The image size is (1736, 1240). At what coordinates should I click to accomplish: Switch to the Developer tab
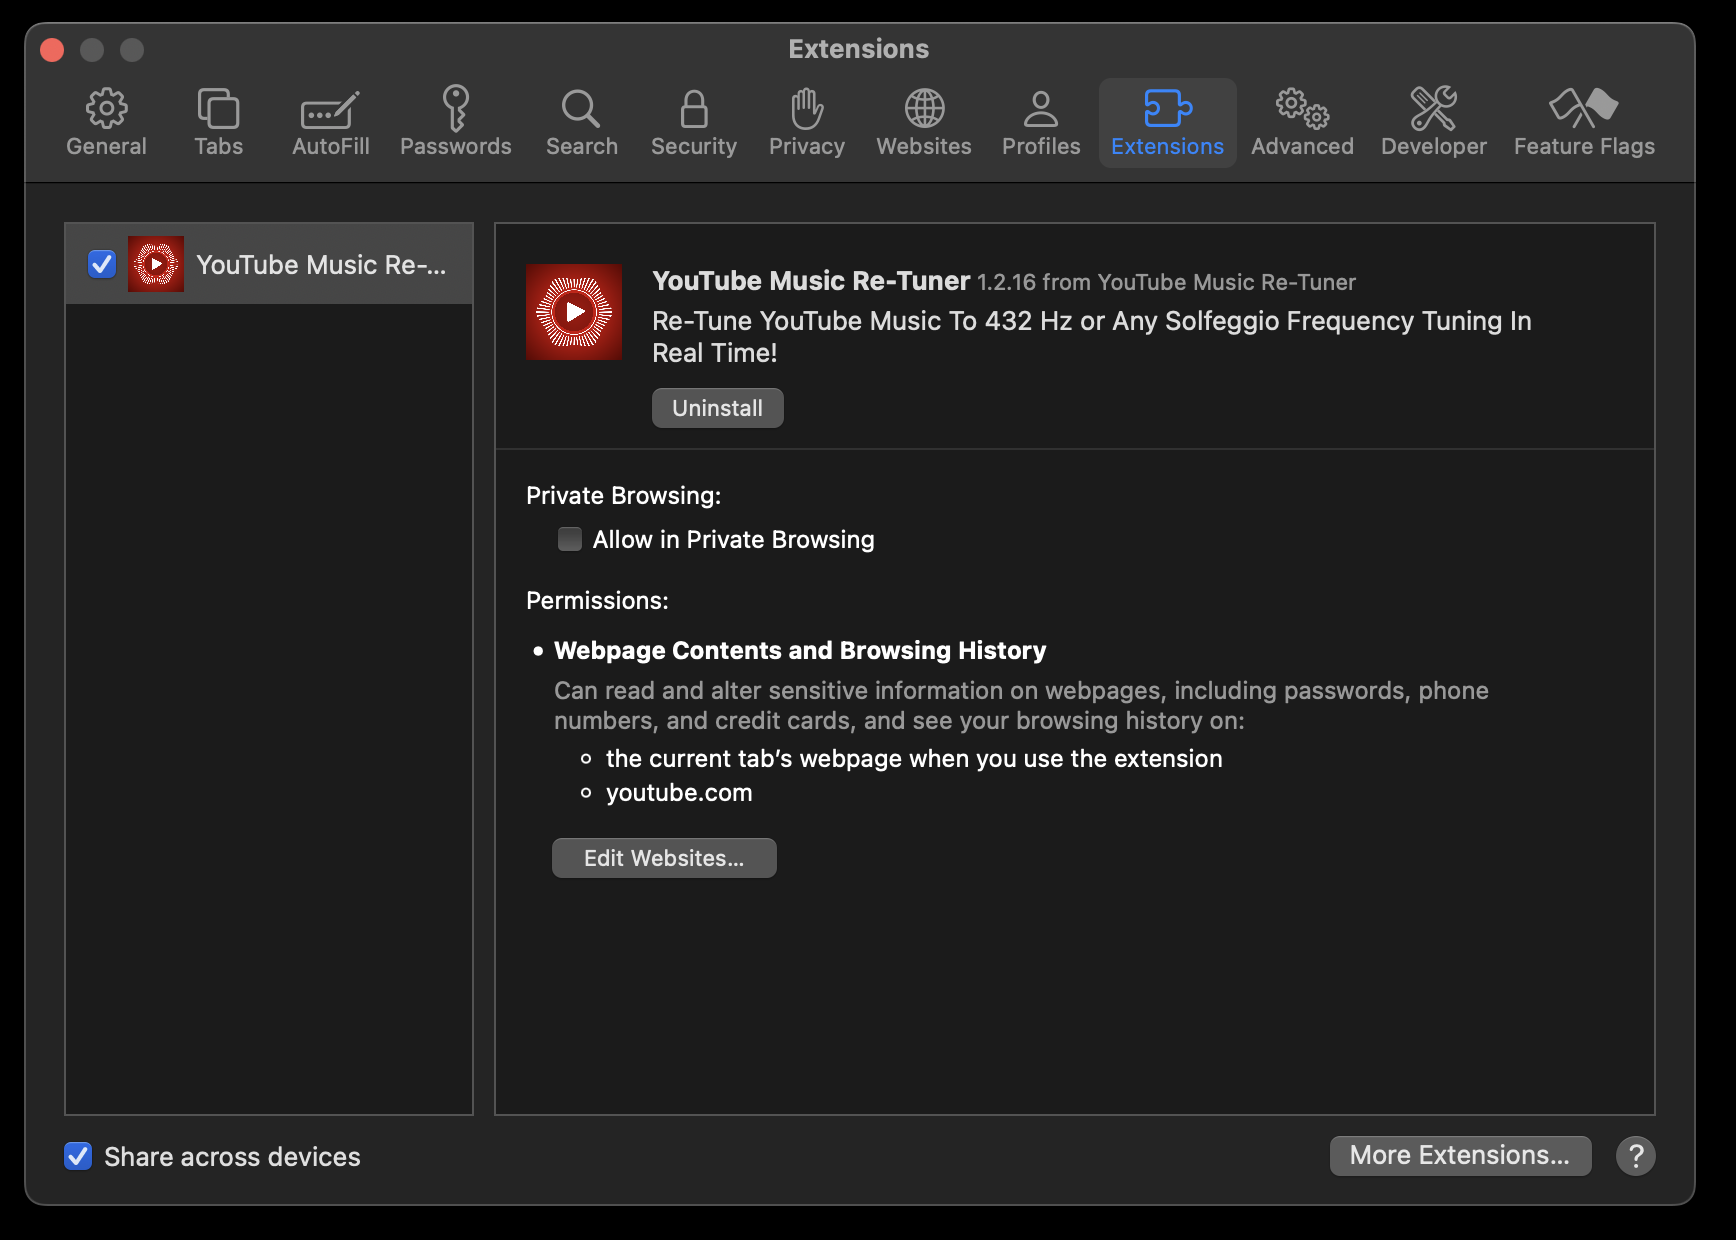[1433, 122]
